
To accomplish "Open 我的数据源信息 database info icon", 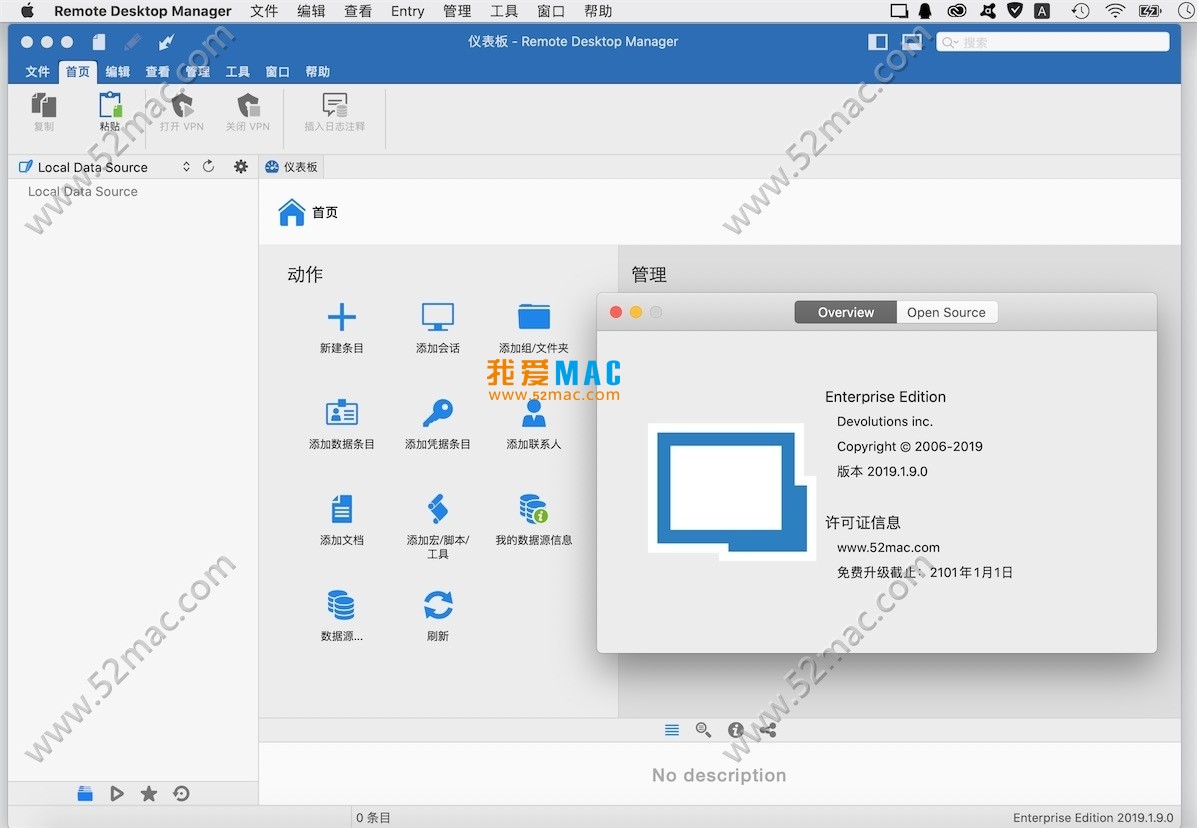I will coord(533,509).
